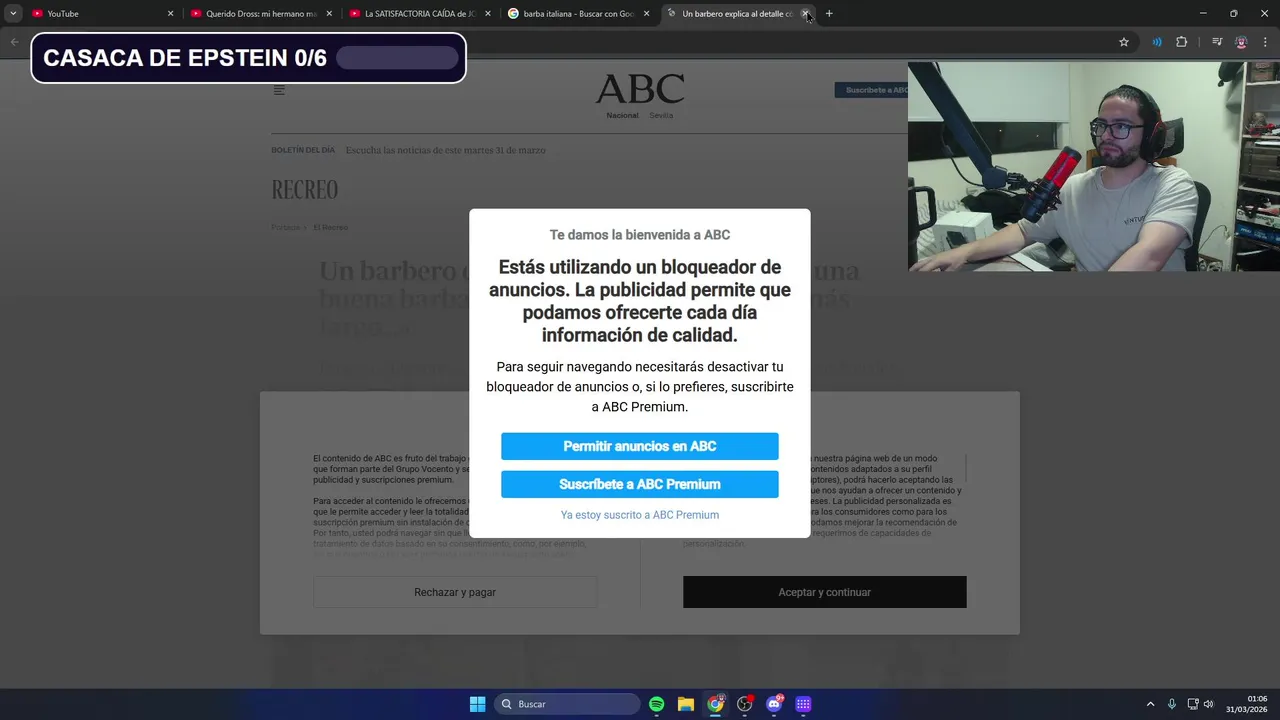Open OBS Studio from the taskbar

[x=745, y=704]
